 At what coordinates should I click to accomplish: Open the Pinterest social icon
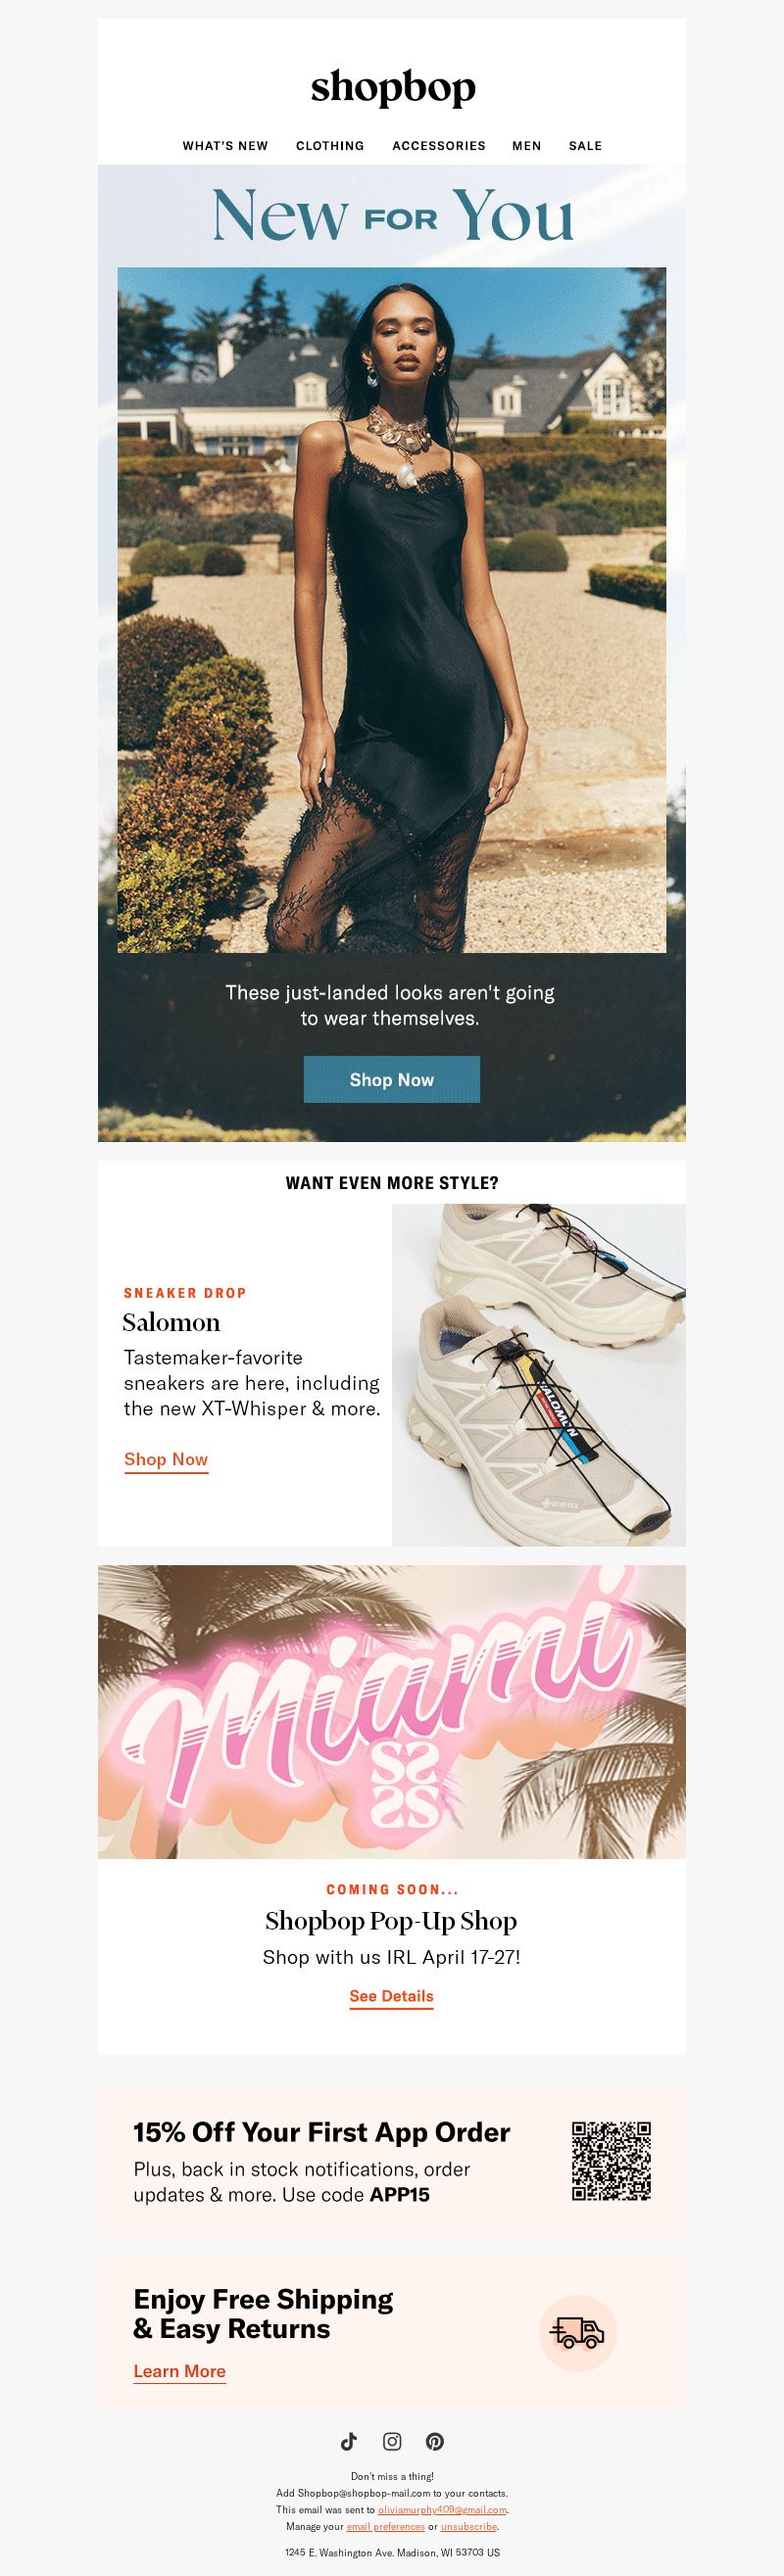tap(435, 2441)
